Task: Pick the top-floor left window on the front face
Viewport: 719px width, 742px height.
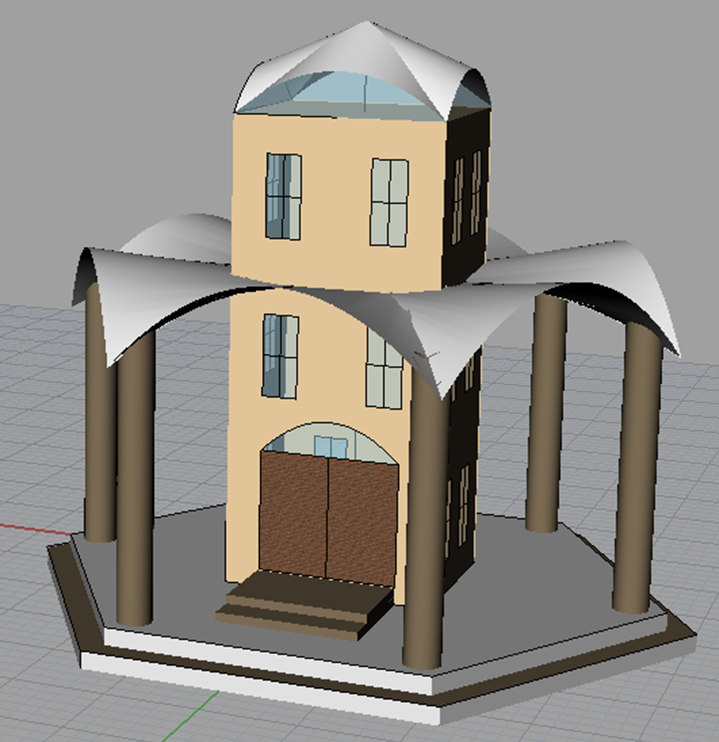Action: coord(284,196)
